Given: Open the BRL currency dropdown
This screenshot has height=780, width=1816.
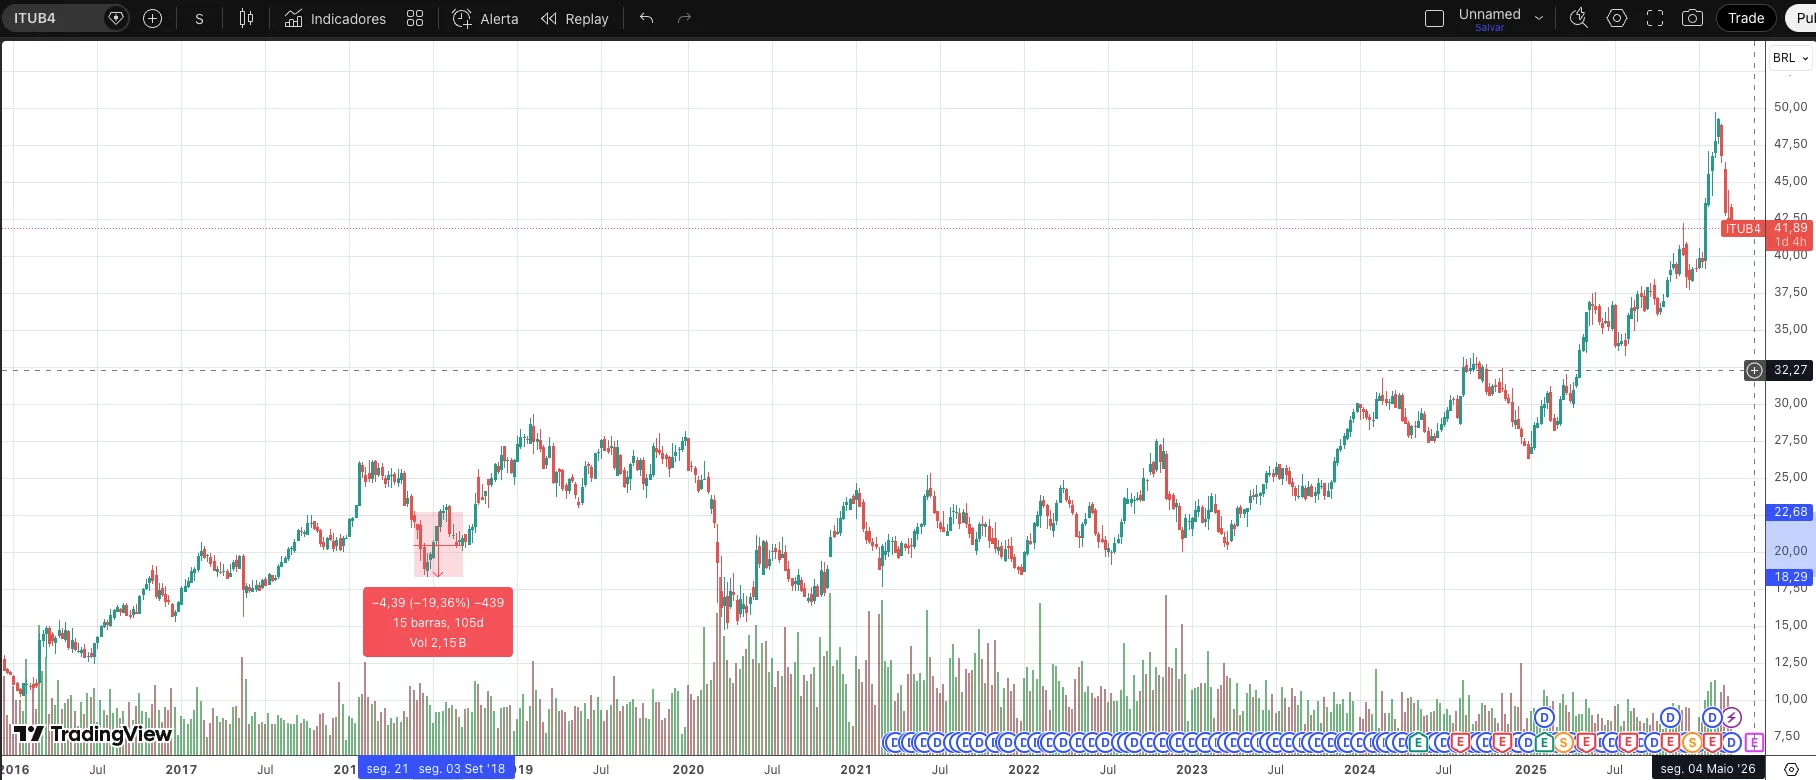Looking at the screenshot, I should click(x=1790, y=58).
